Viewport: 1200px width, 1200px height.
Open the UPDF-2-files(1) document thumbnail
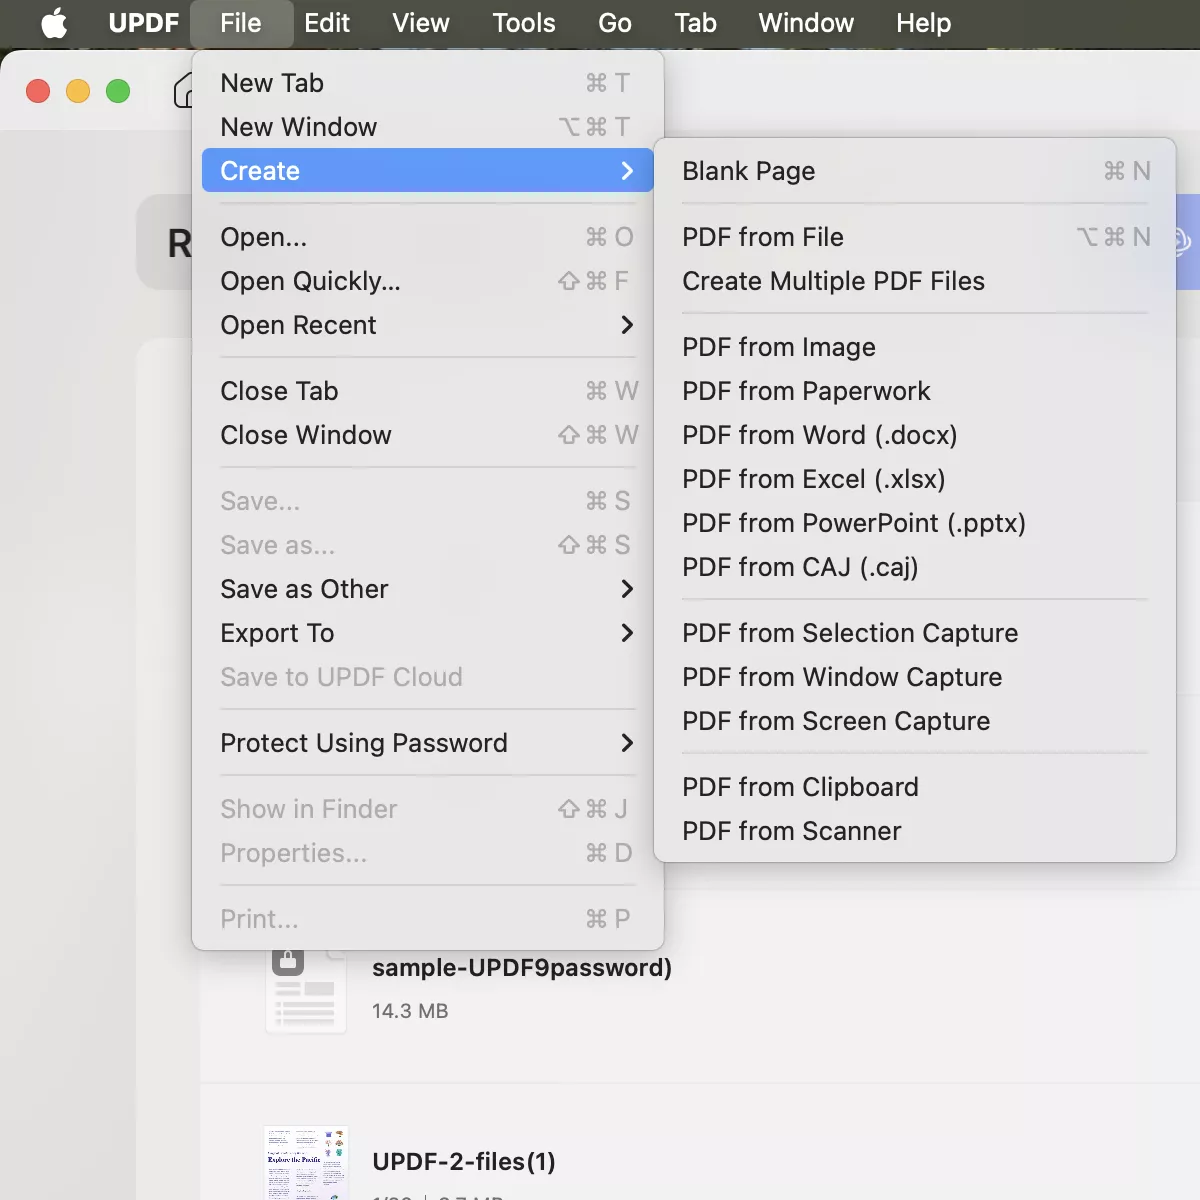tap(306, 1162)
